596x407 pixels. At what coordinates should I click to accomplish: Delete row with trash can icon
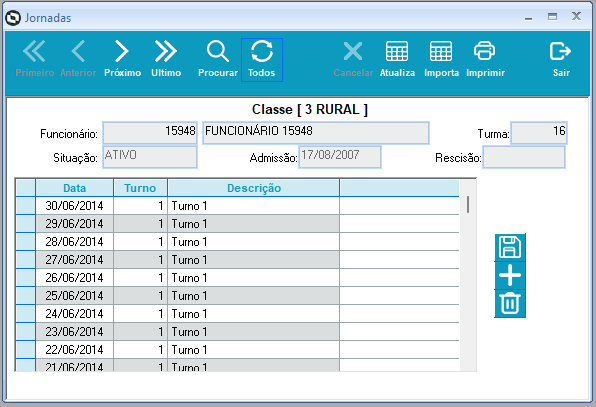coord(510,303)
